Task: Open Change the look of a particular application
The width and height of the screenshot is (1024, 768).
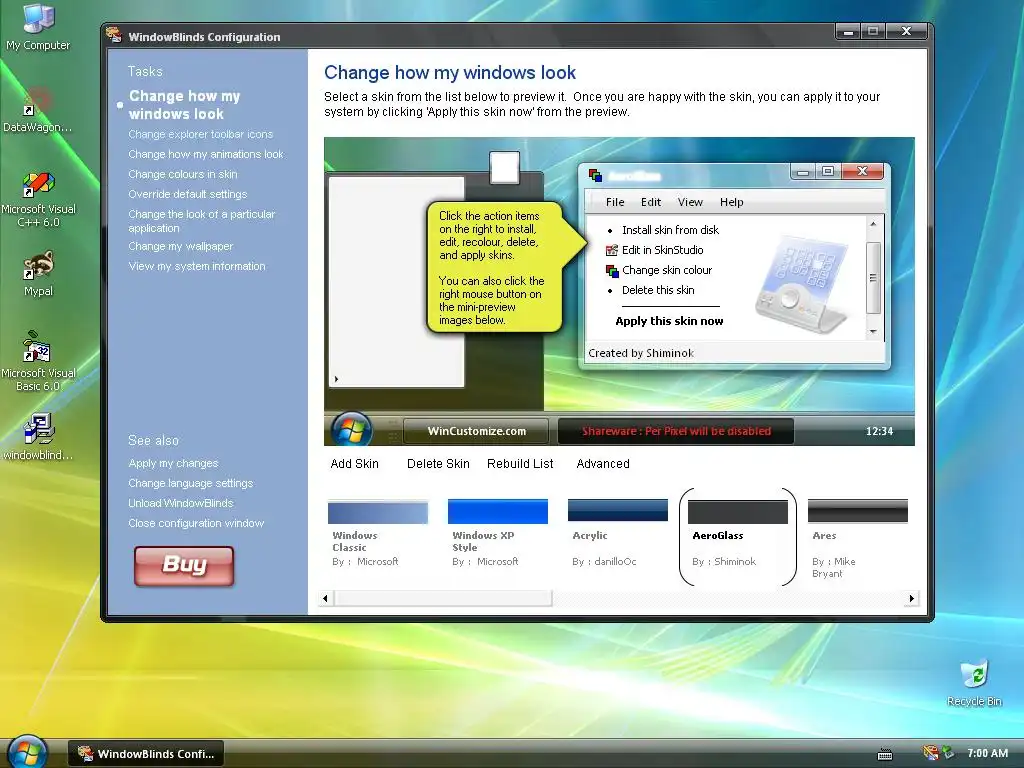Action: tap(201, 221)
